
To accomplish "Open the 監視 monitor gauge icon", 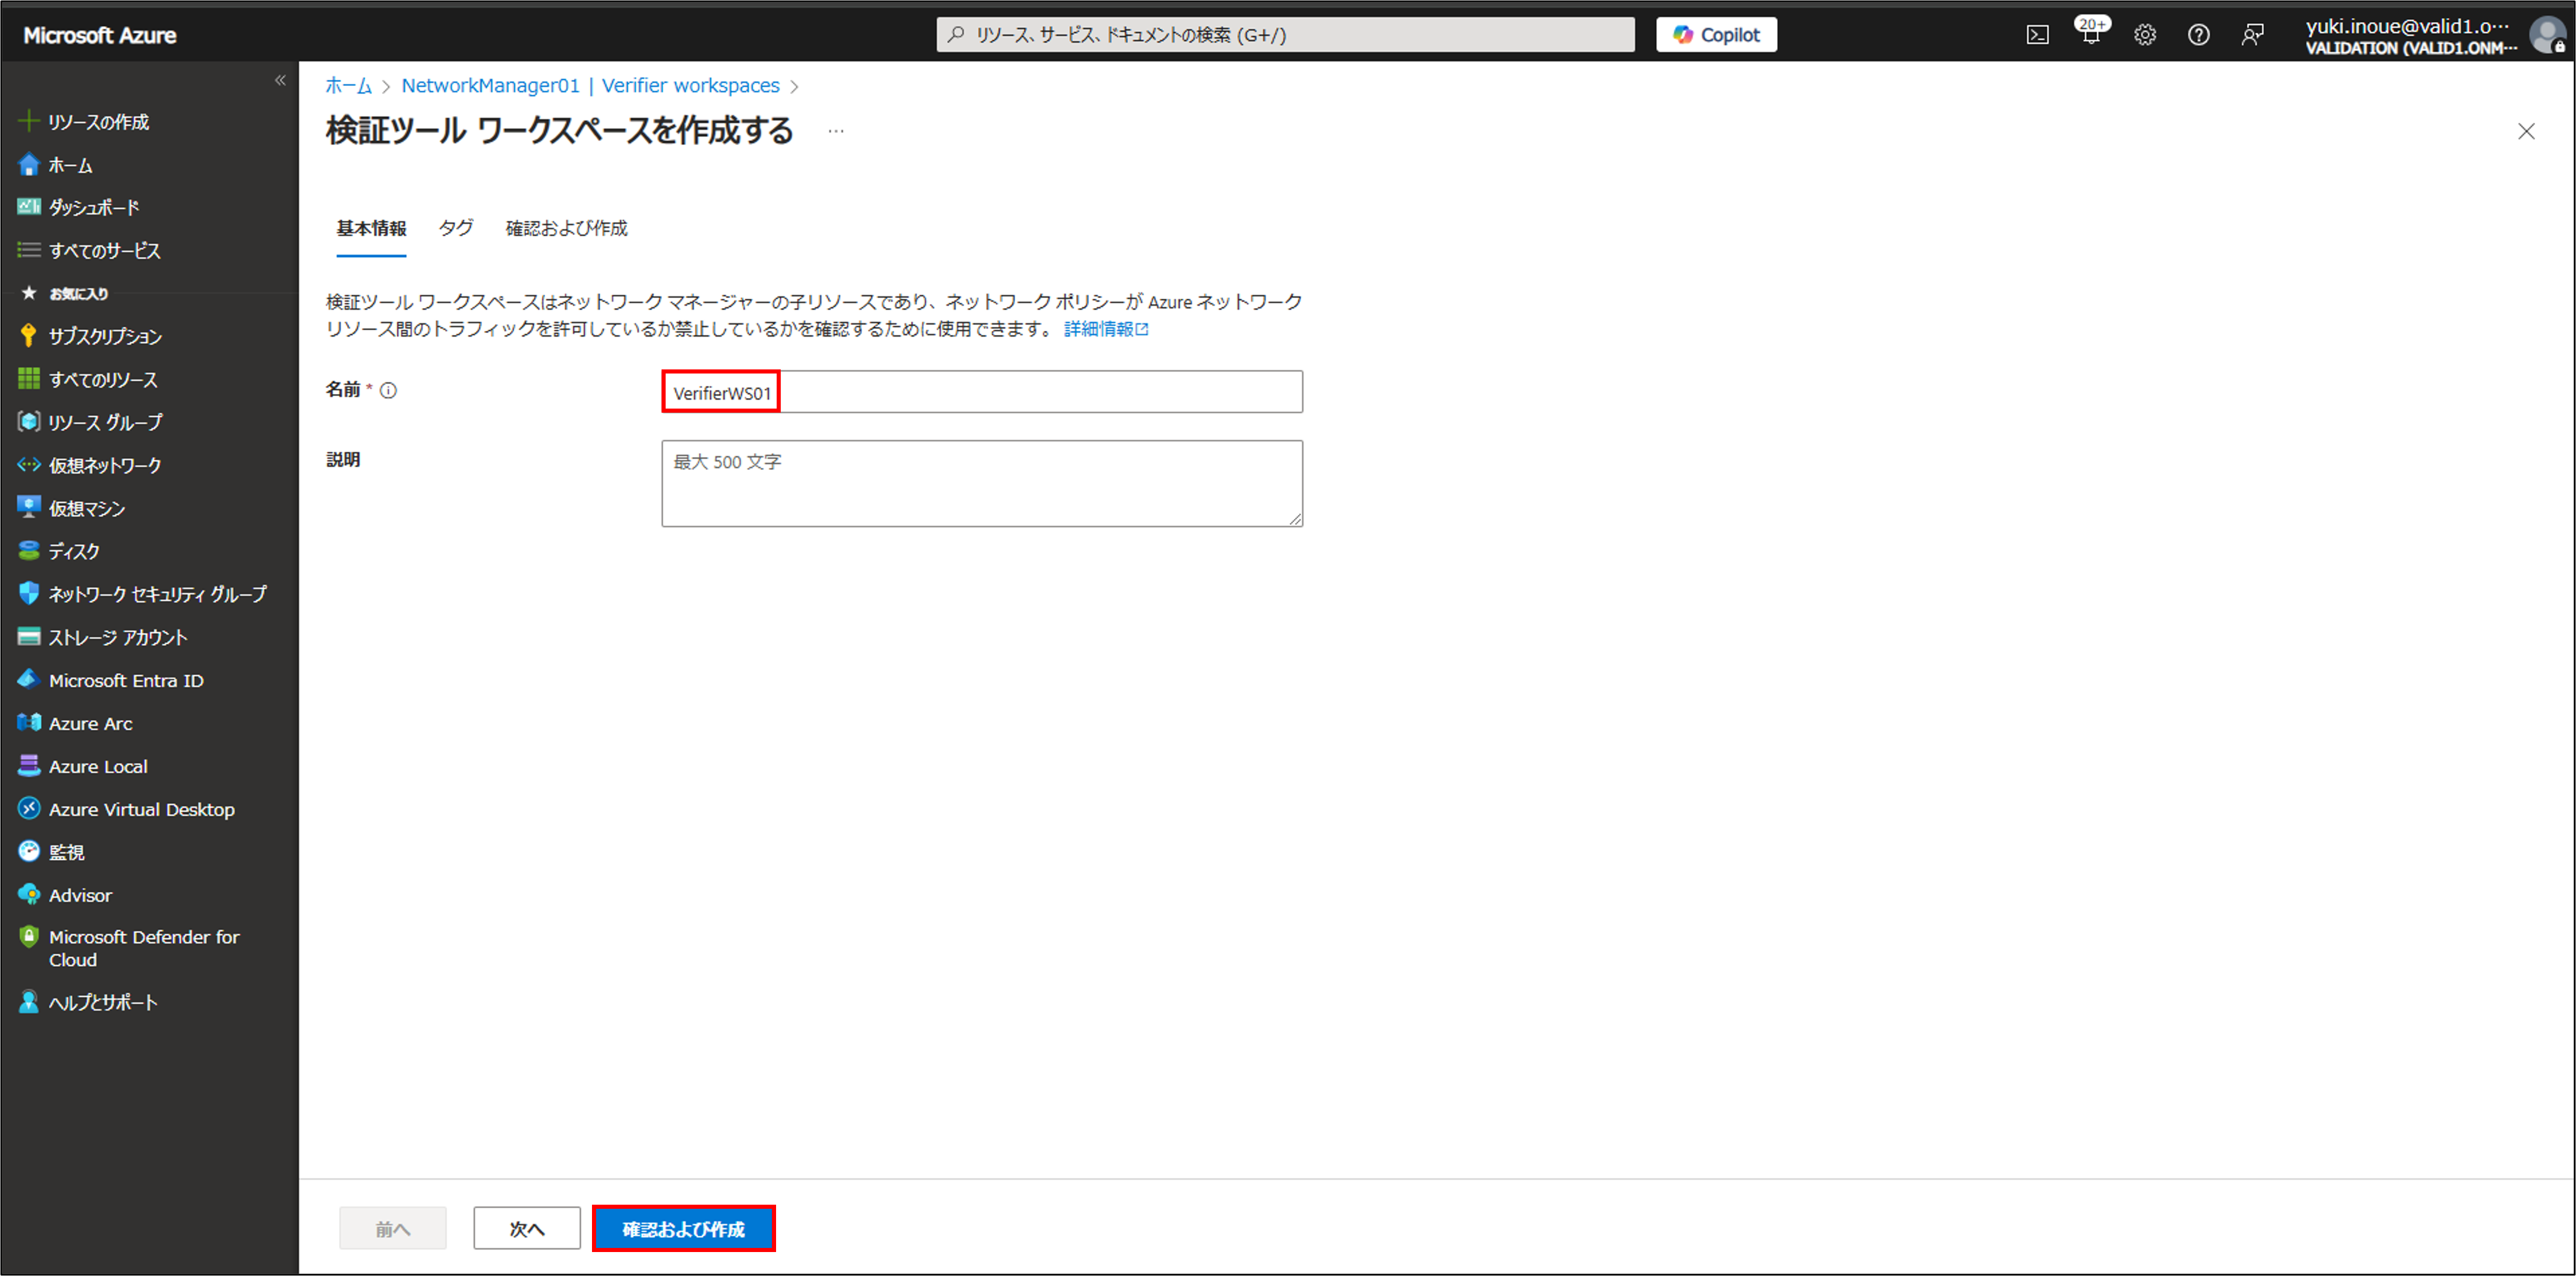I will 29,852.
